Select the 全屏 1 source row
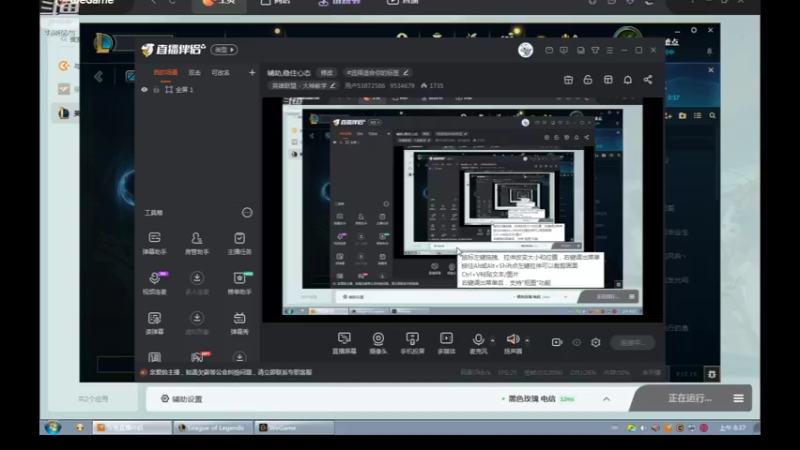The image size is (800, 450). coord(198,90)
